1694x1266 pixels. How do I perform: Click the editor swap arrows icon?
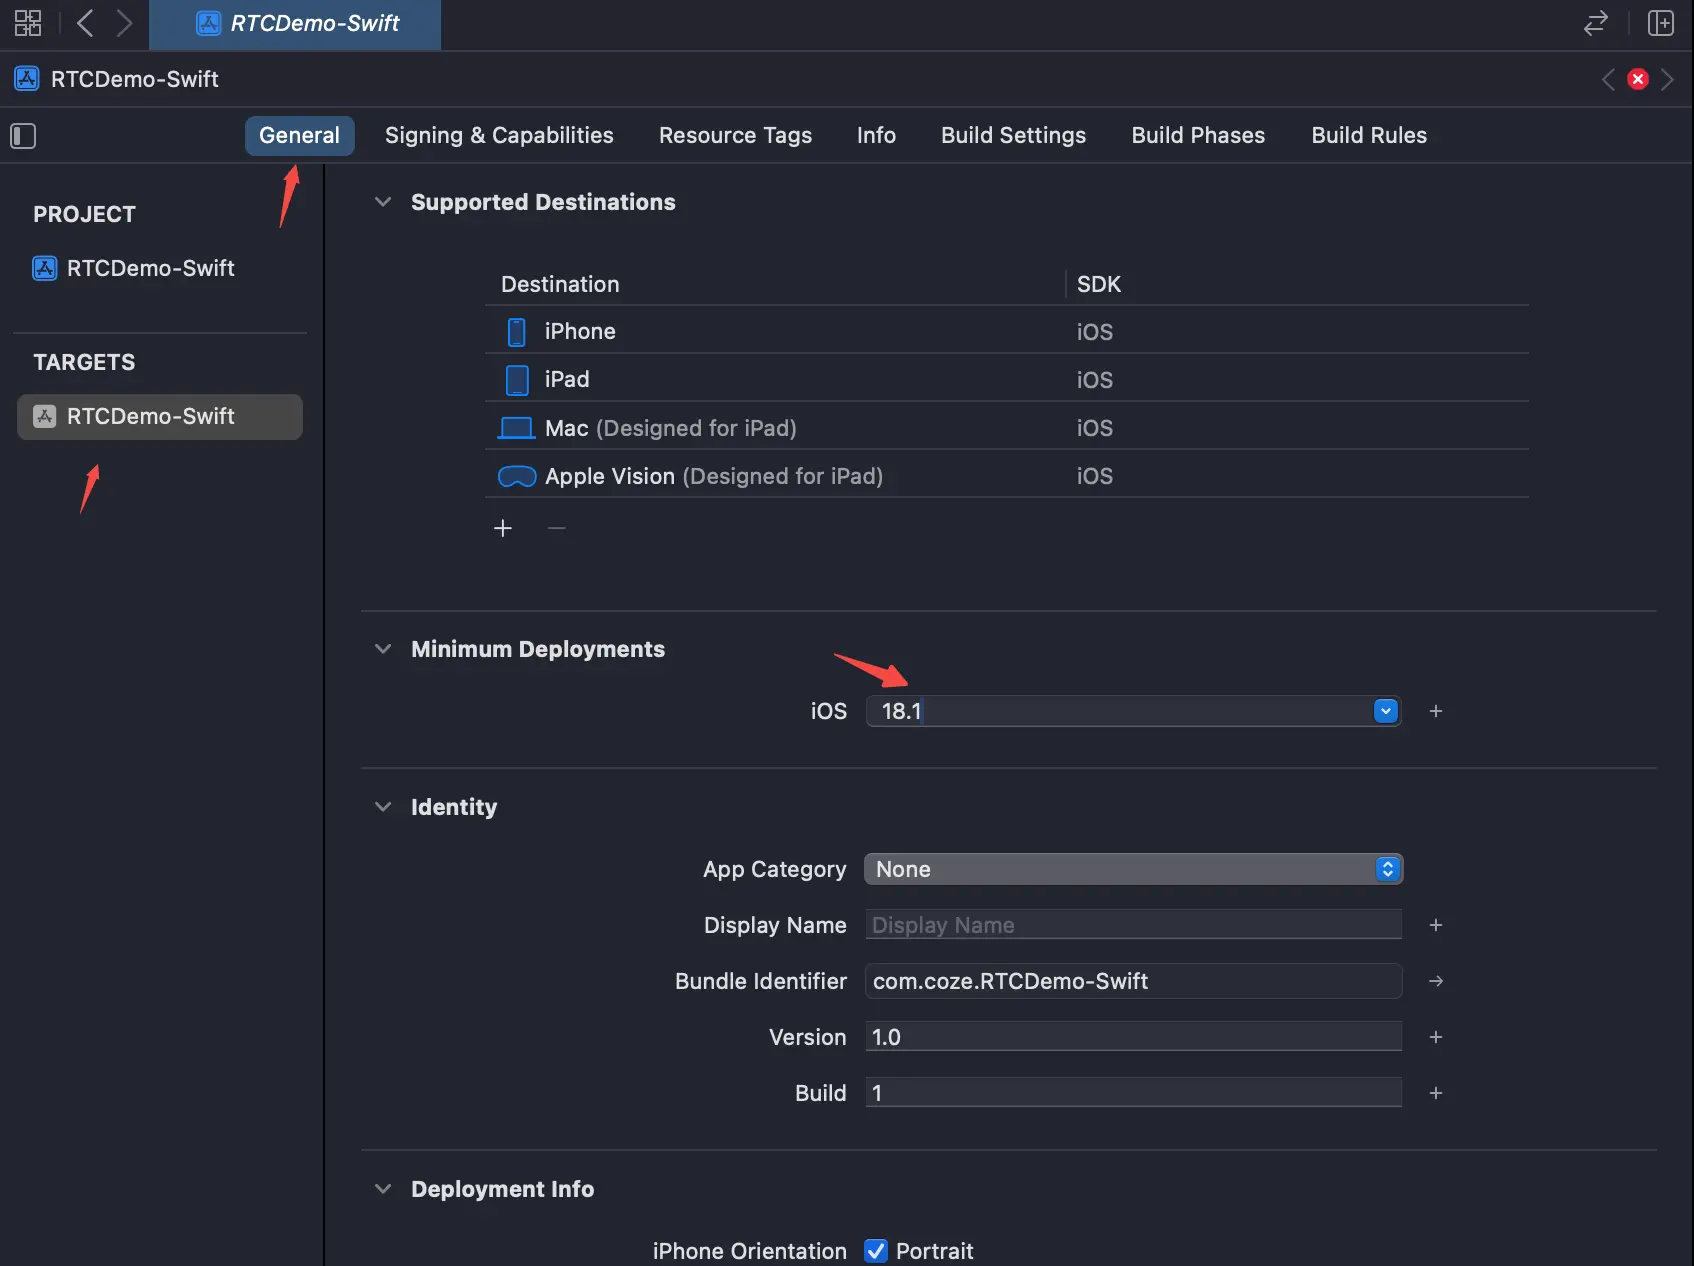pyautogui.click(x=1596, y=23)
